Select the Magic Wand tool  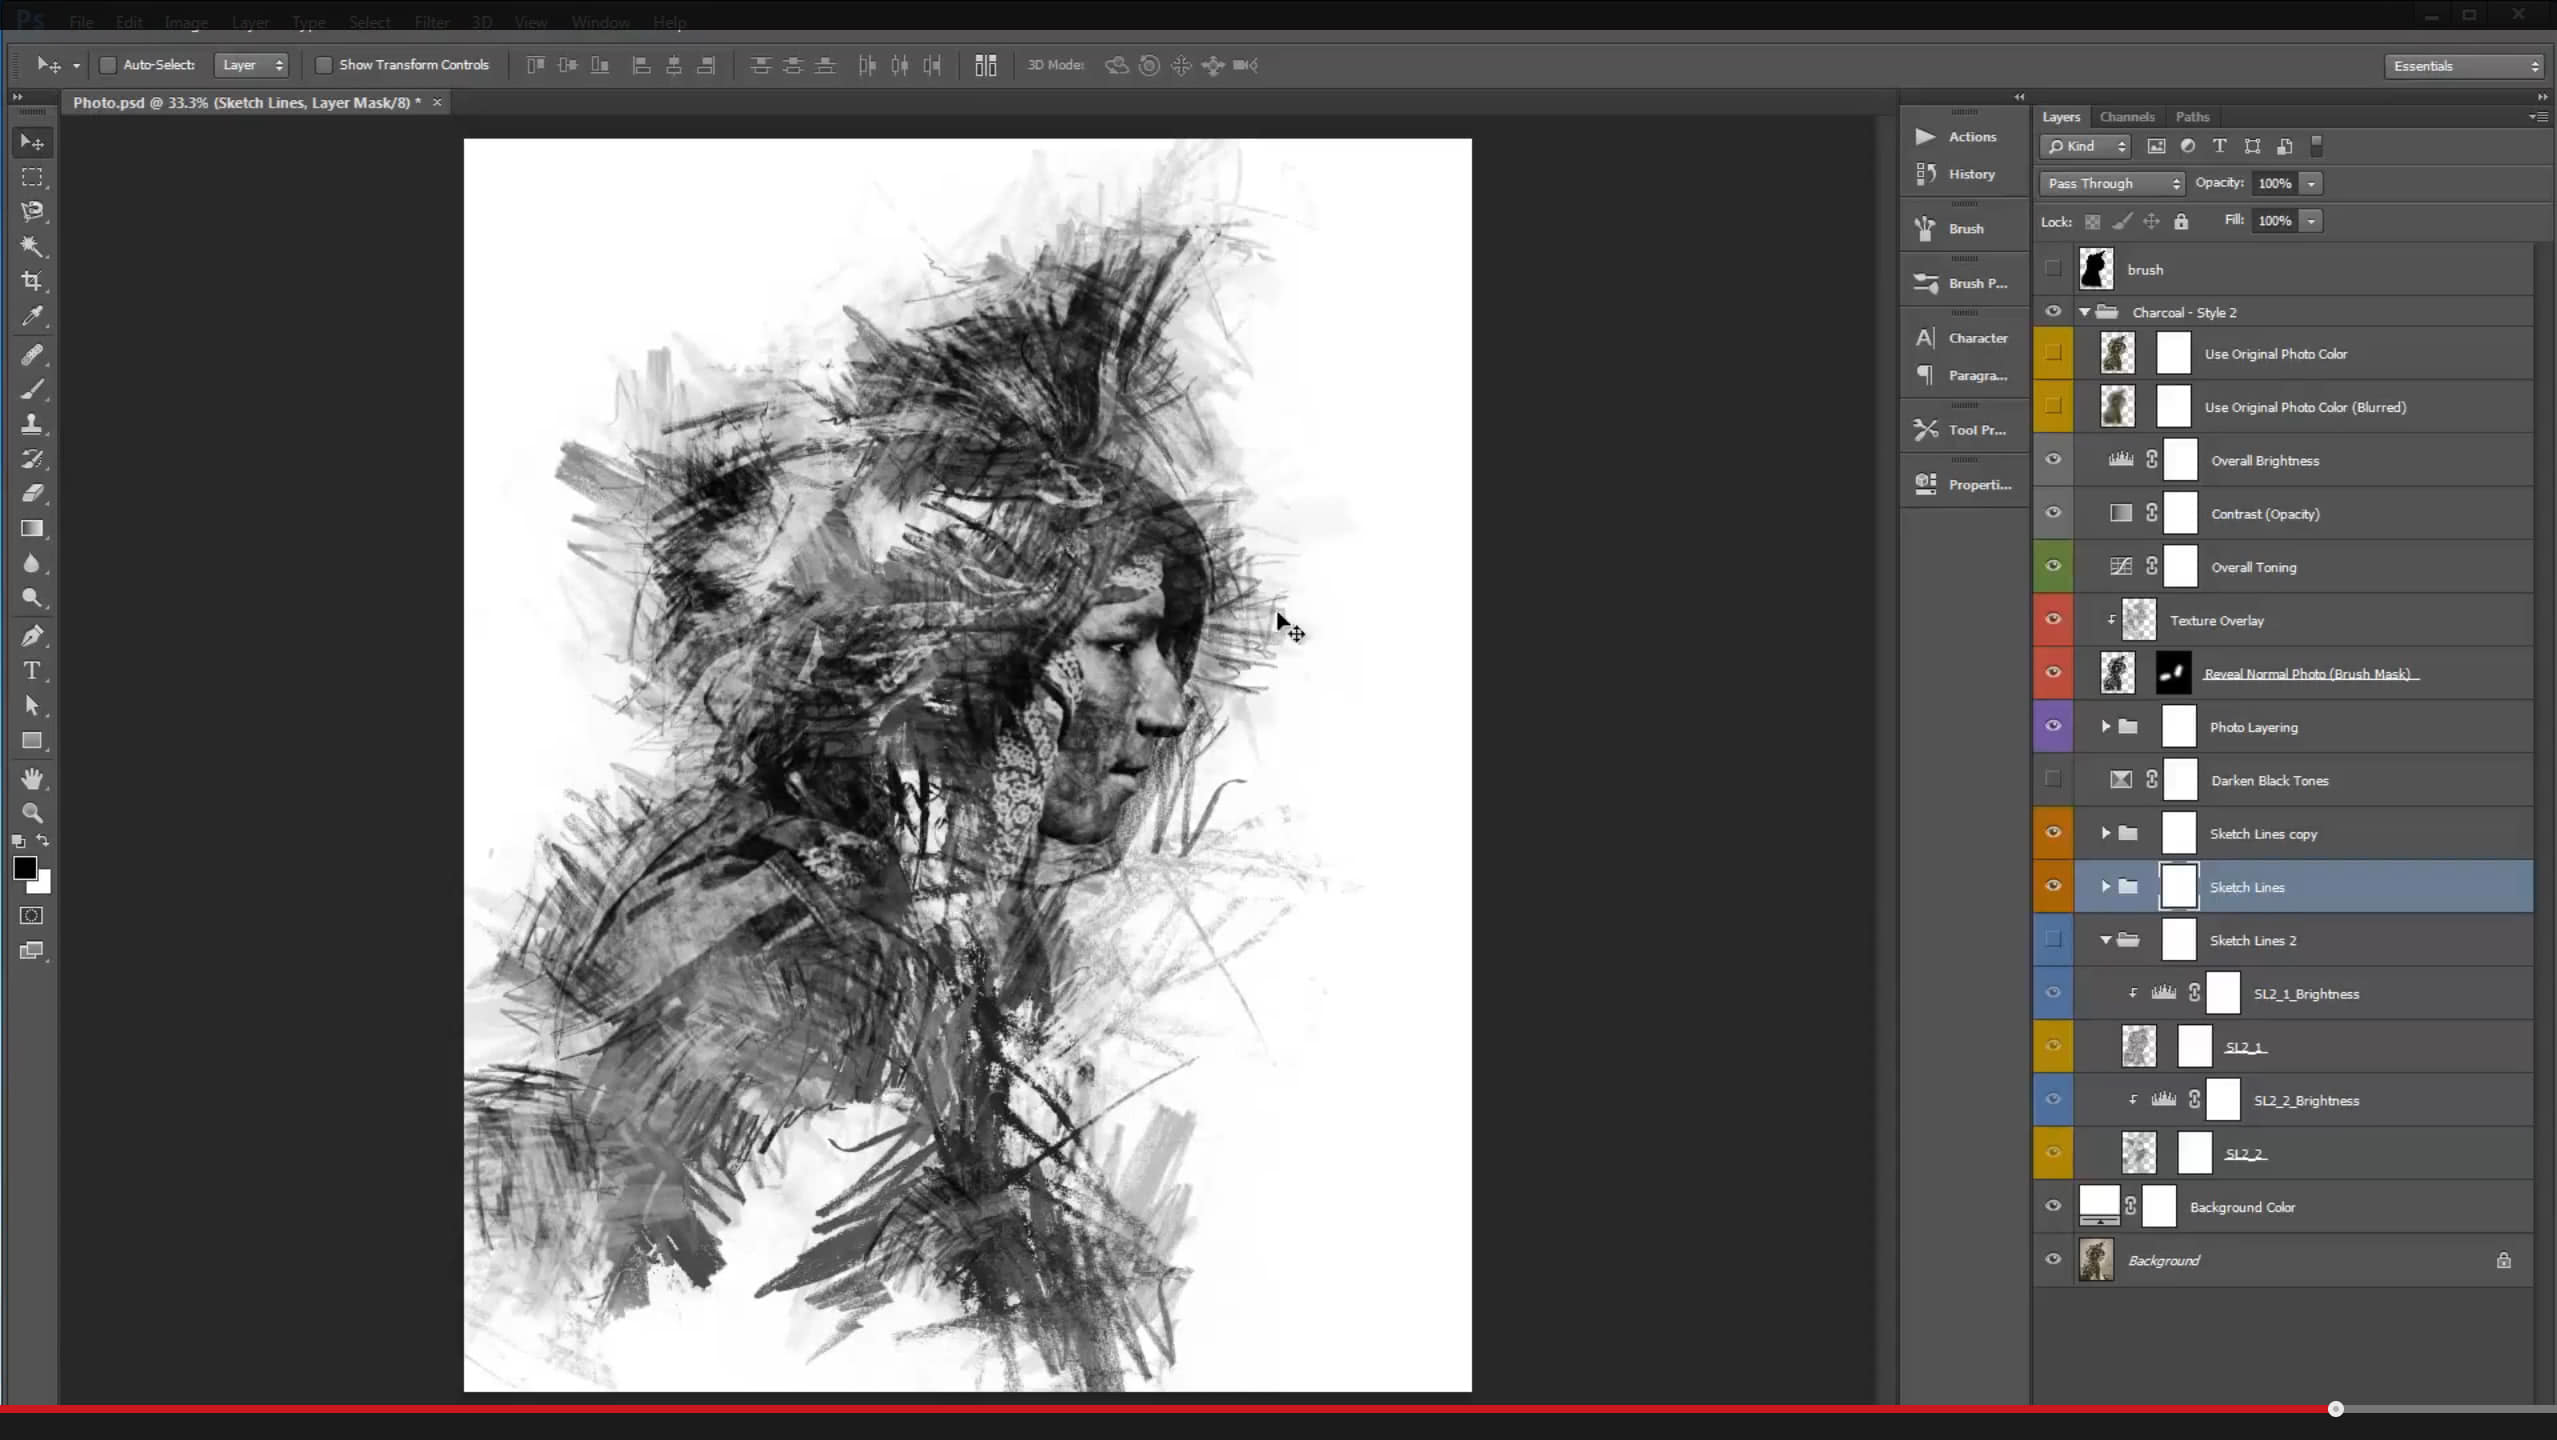pos(32,246)
